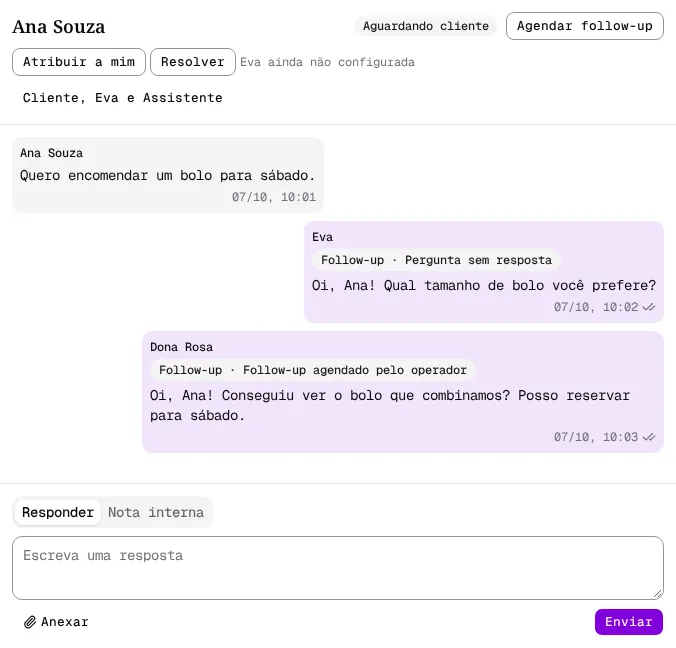This screenshot has height=648, width=676.
Task: Click the Eva sender name in bubble
Action: tap(322, 237)
